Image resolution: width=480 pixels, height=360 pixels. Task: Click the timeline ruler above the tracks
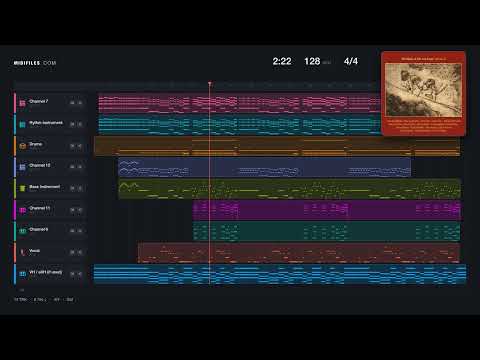tap(197, 85)
